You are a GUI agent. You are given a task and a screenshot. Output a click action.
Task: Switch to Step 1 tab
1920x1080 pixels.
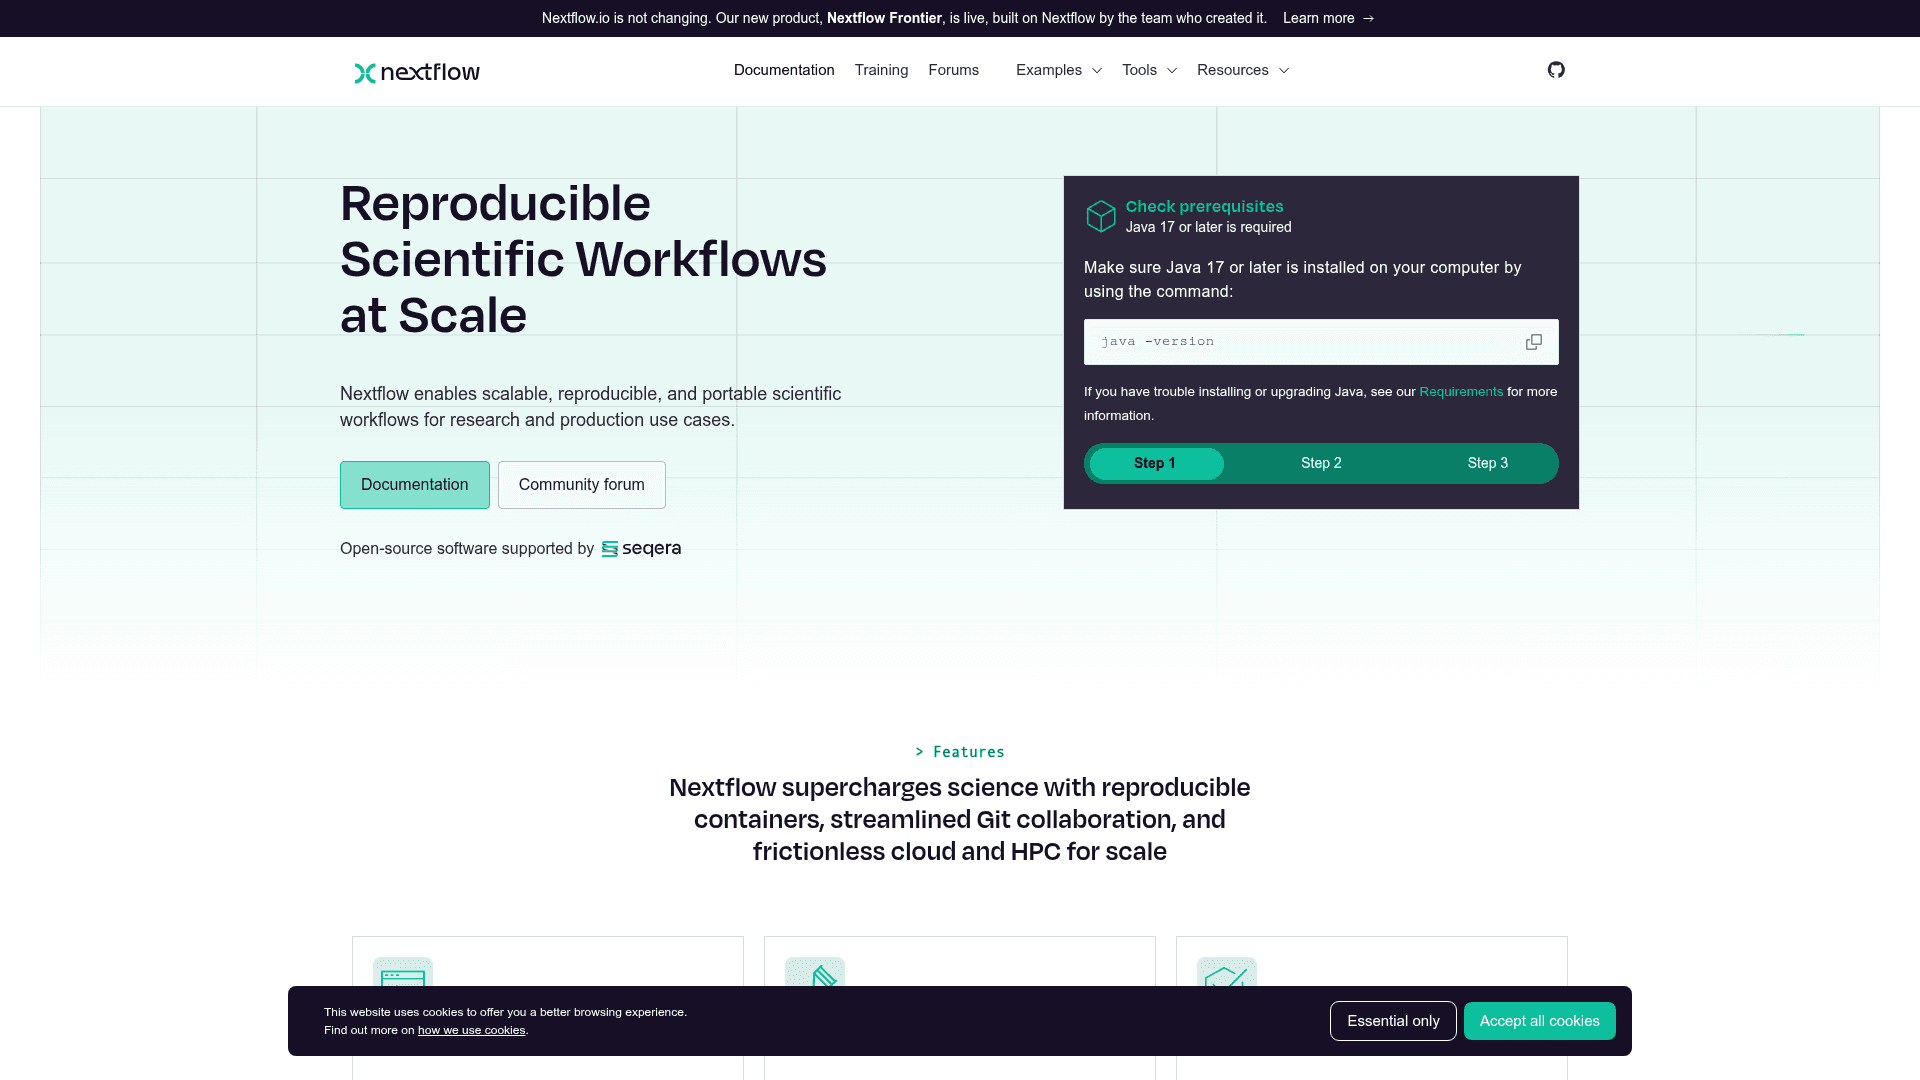(1156, 463)
